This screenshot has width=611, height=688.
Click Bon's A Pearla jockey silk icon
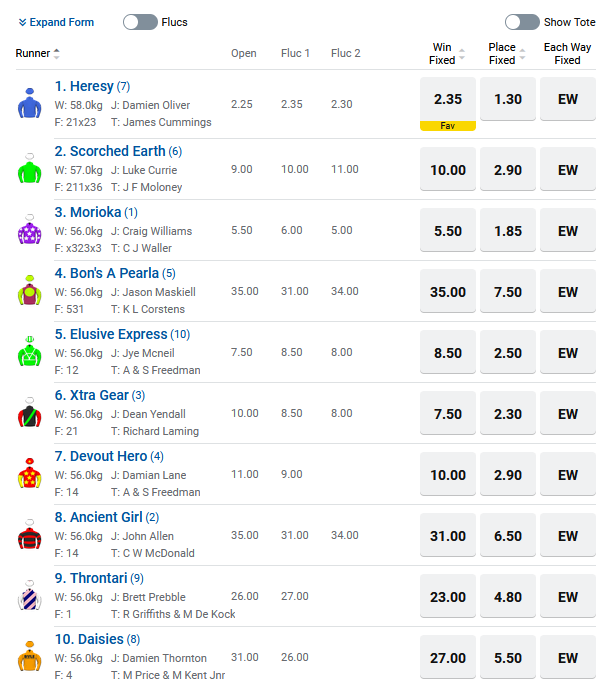pos(28,291)
